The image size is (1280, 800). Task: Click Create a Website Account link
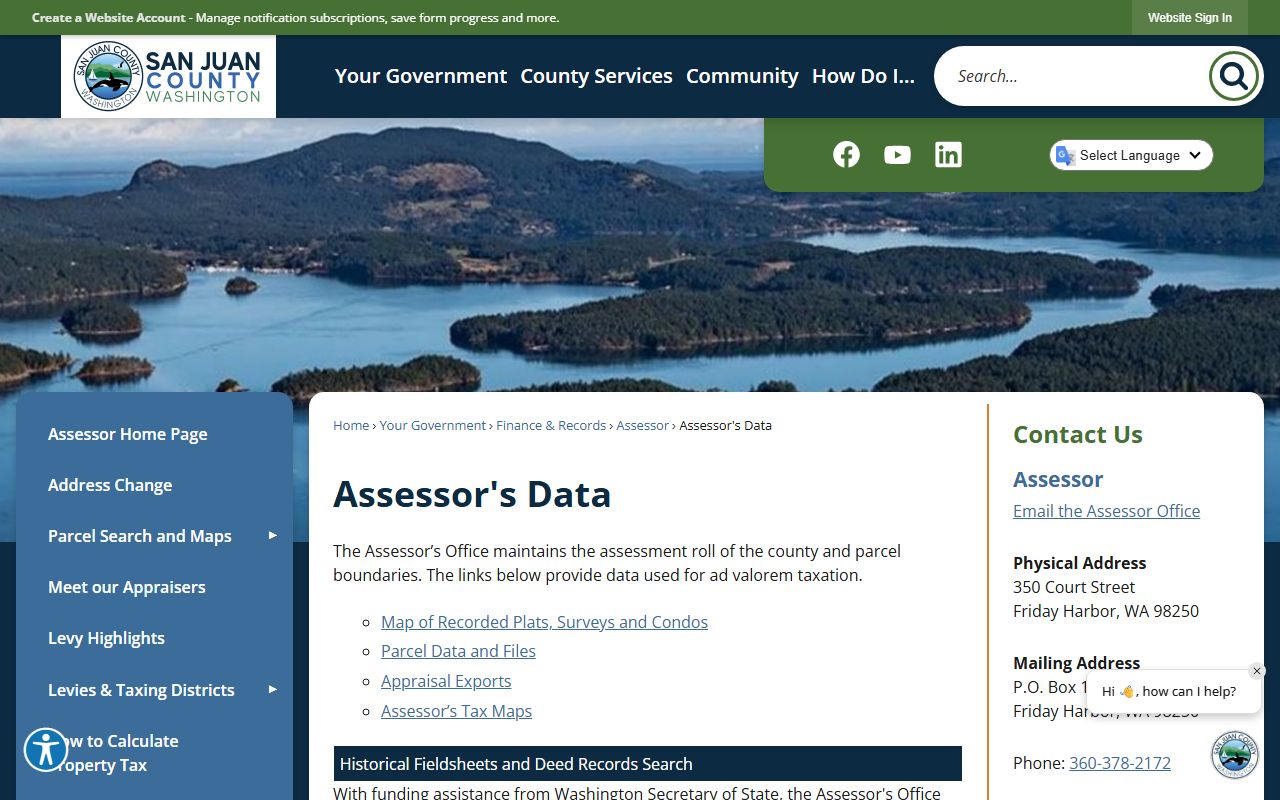[109, 18]
